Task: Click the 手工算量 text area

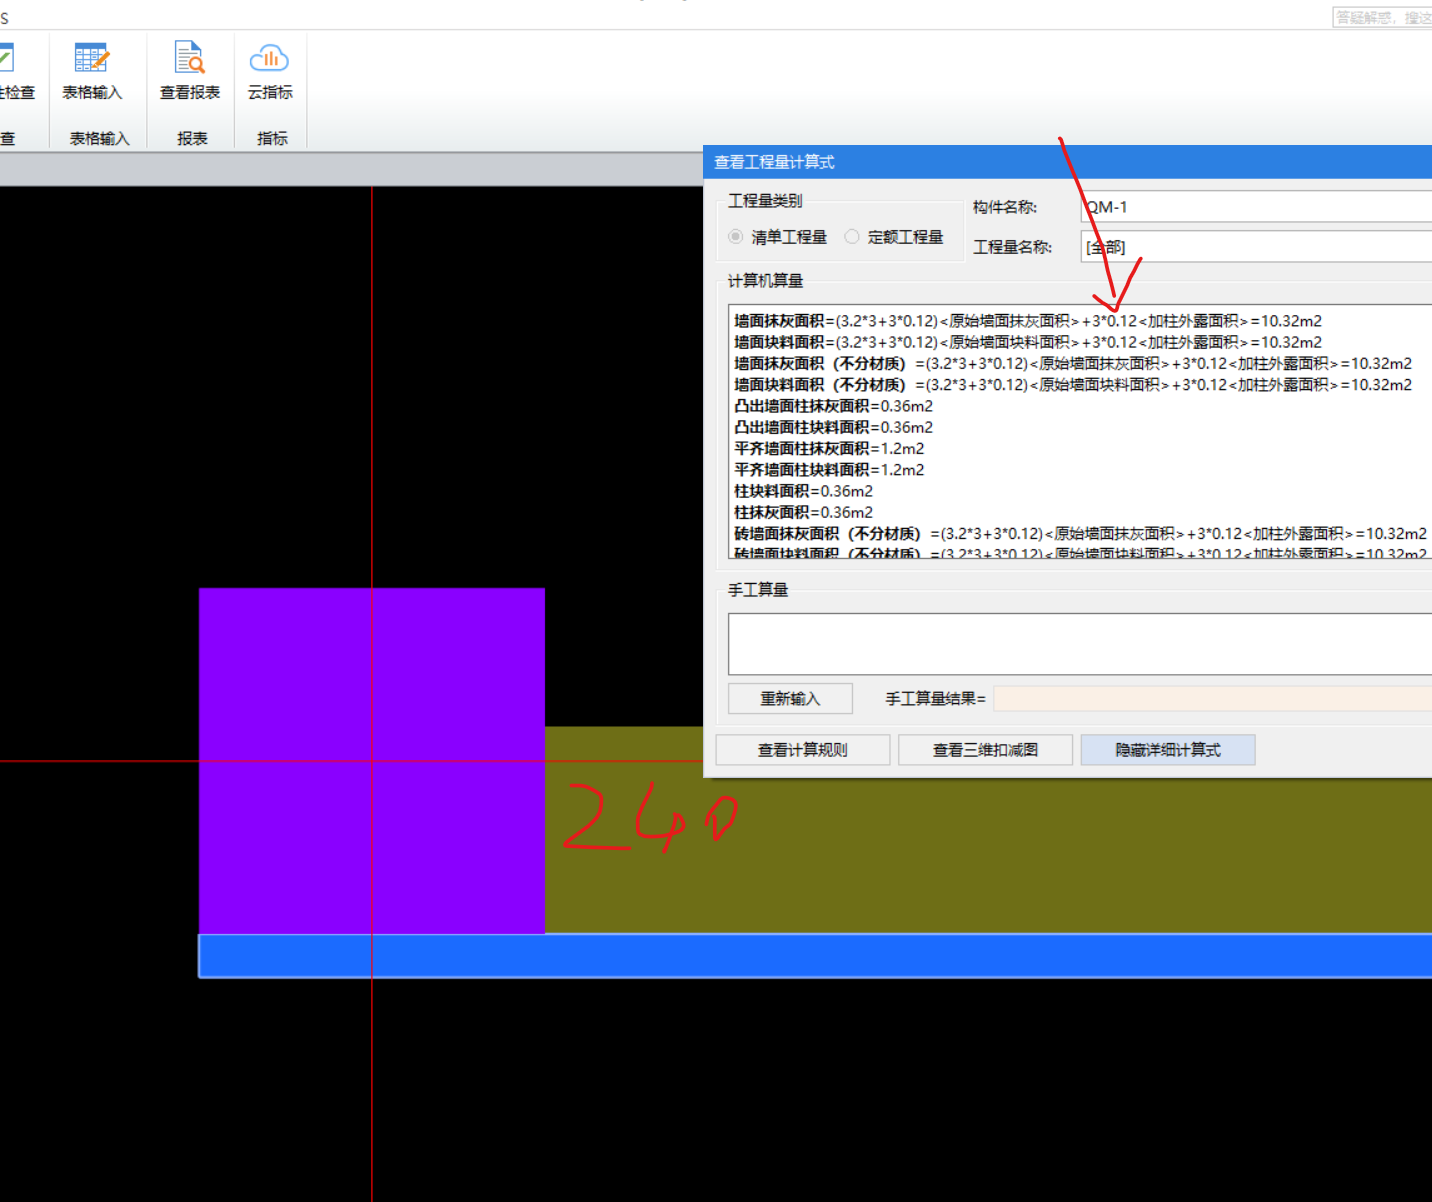Action: pos(1080,644)
